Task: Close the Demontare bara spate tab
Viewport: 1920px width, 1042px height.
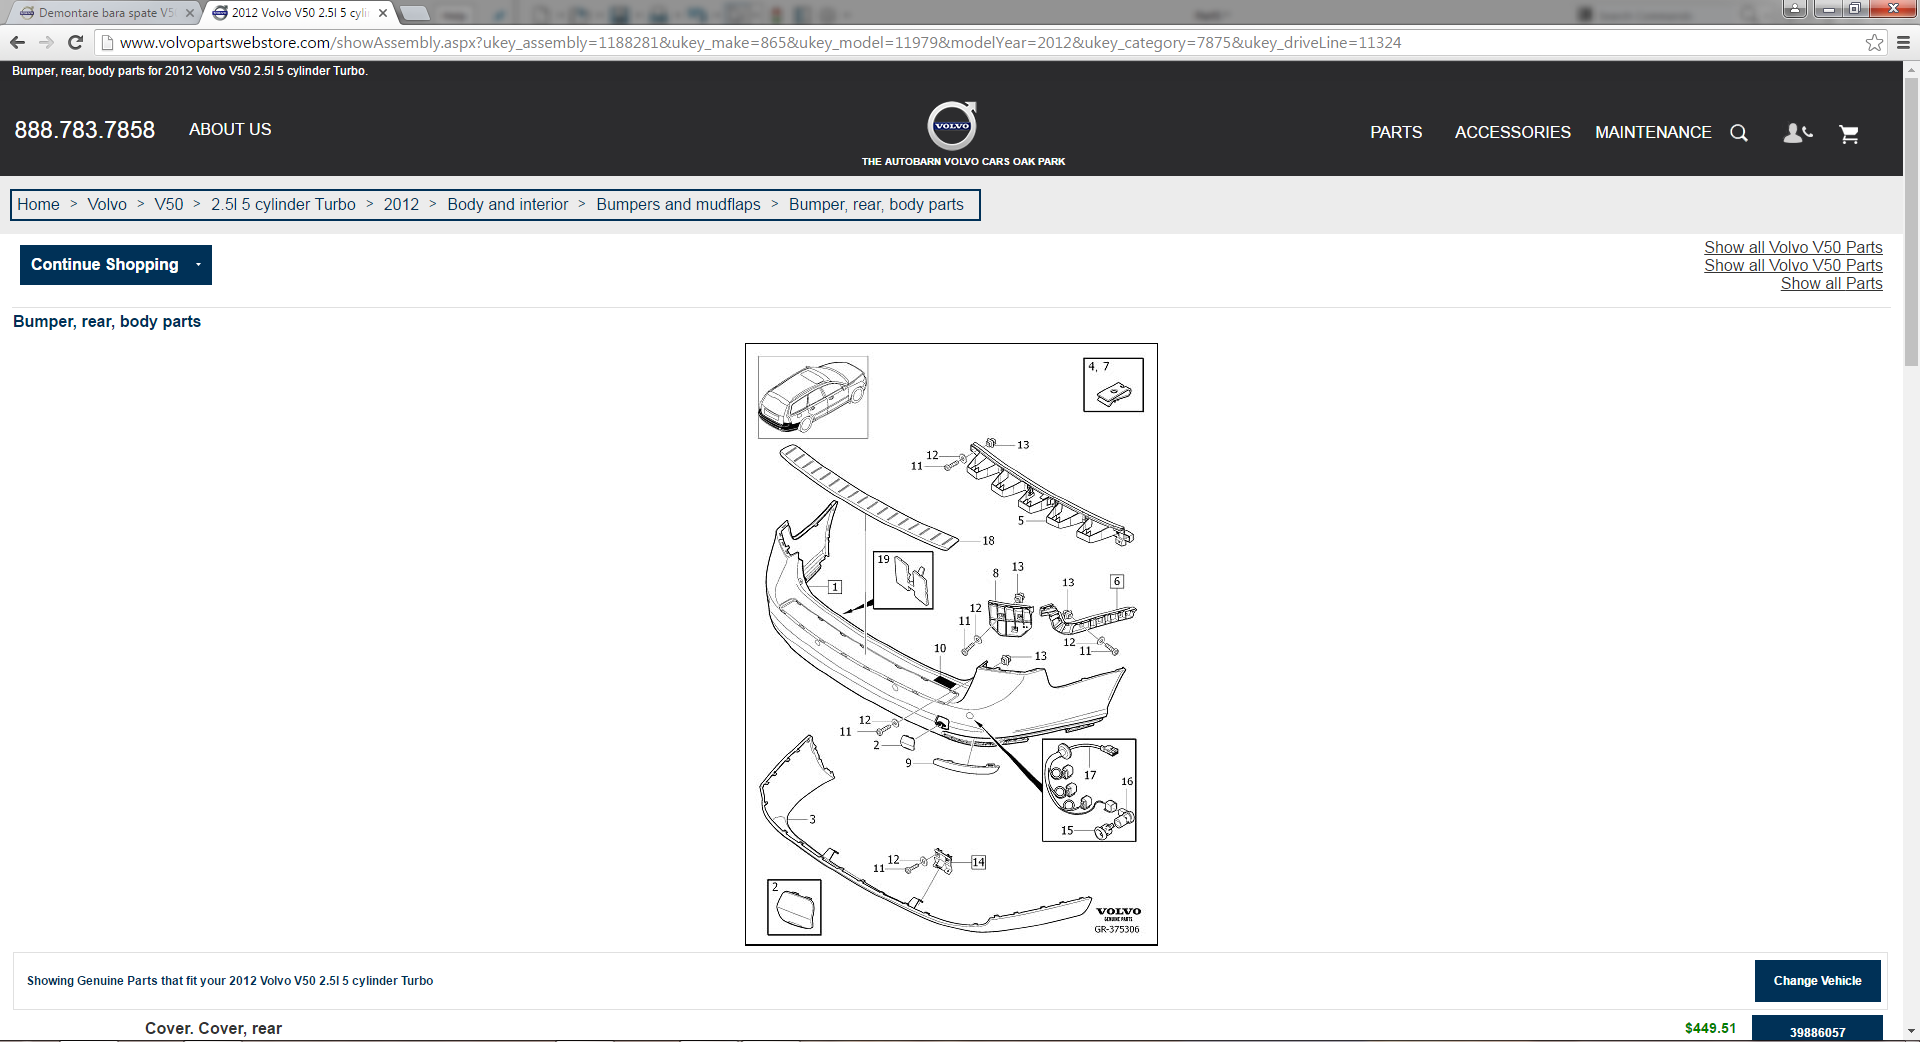Action: [190, 13]
